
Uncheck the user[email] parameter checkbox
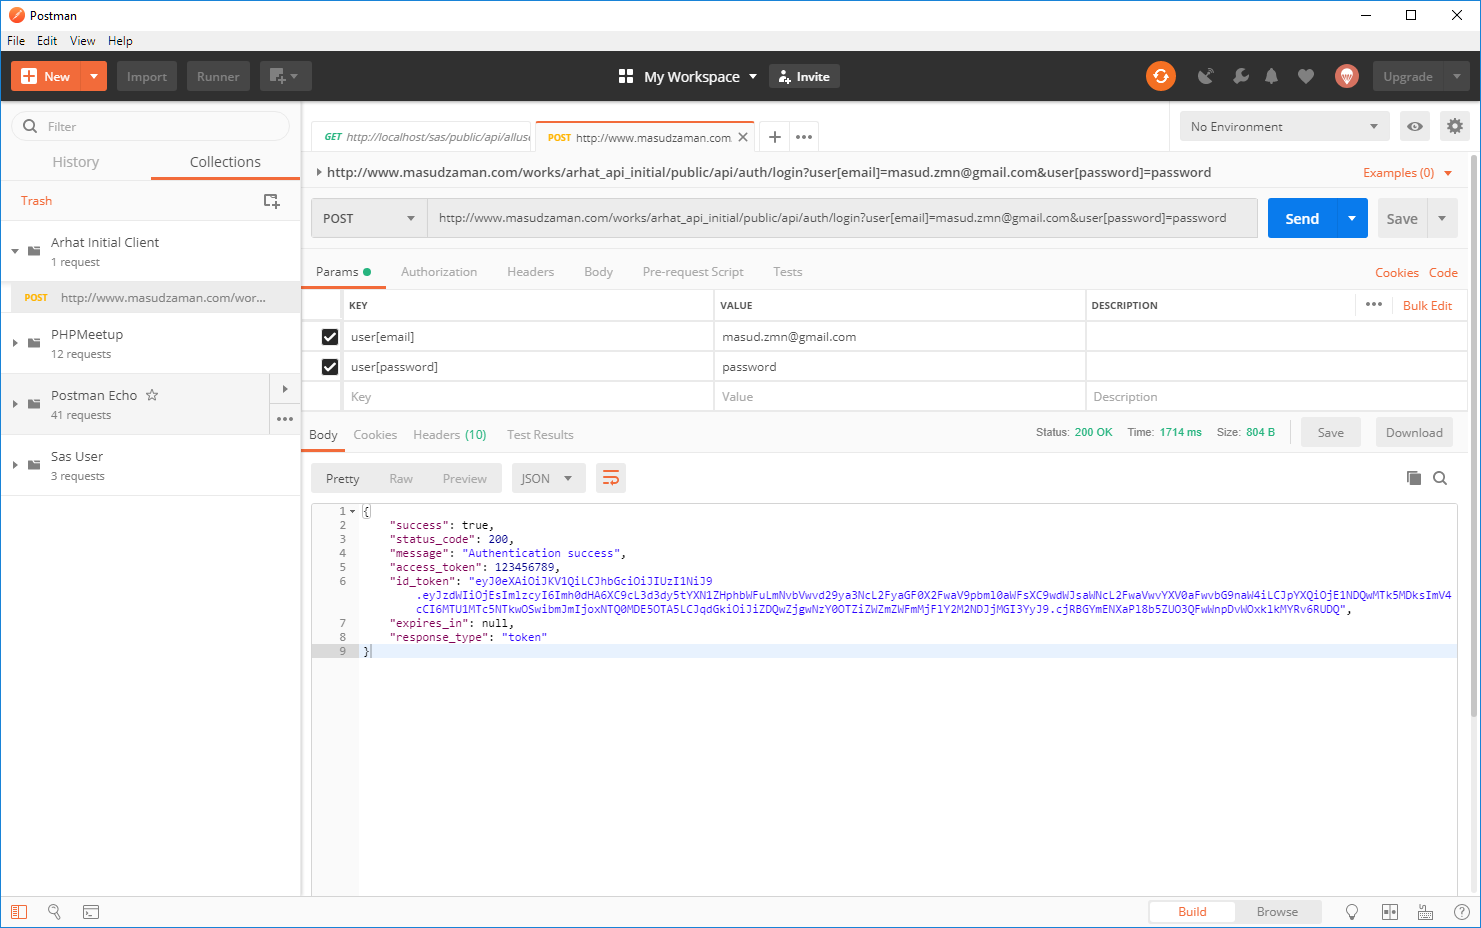(330, 337)
